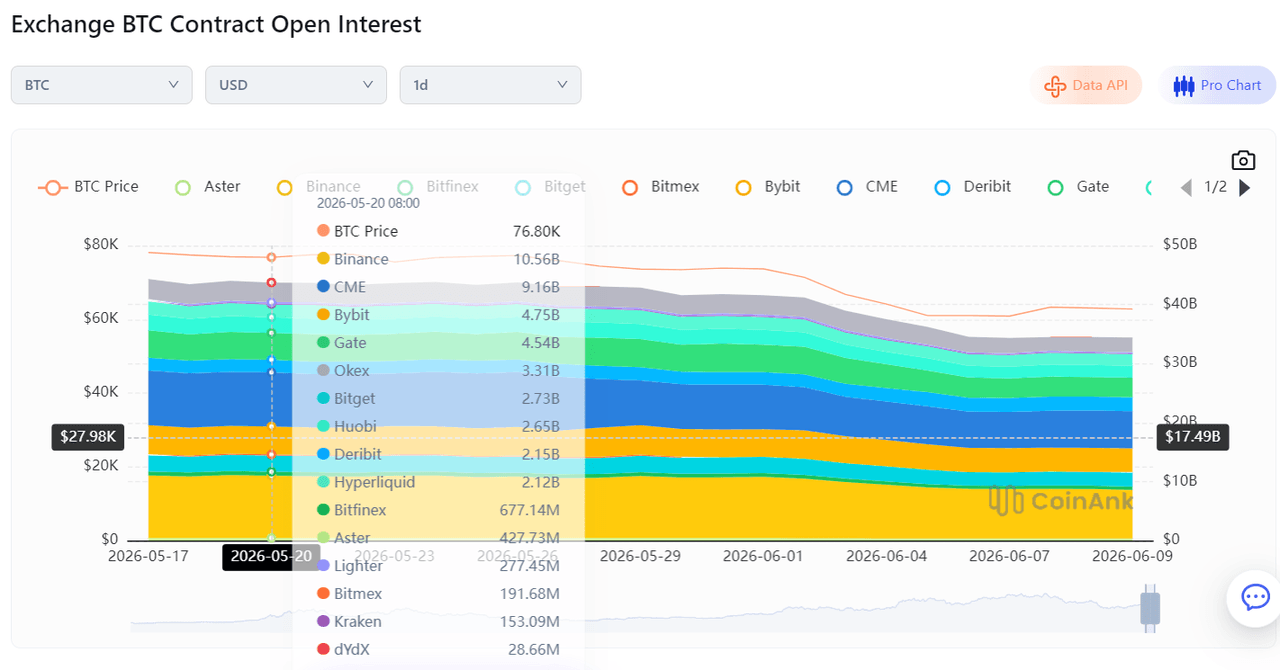Click the Data API button

point(1086,85)
